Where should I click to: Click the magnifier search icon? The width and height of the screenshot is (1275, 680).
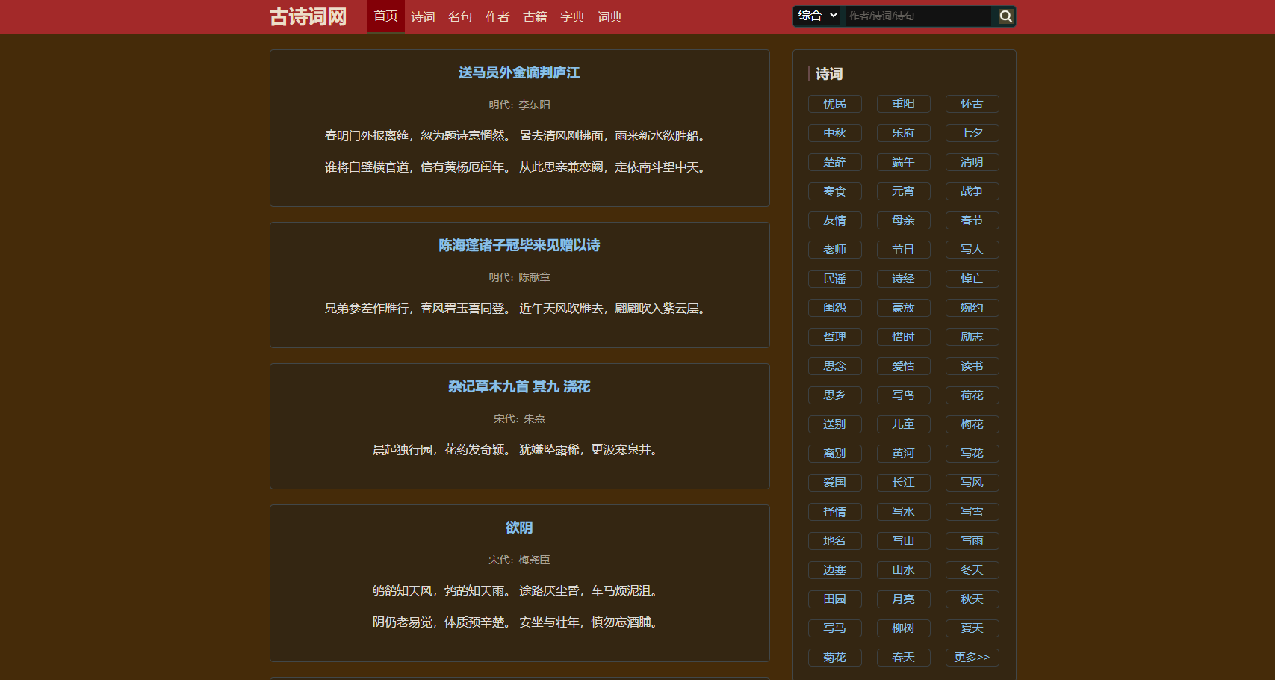pos(1005,16)
